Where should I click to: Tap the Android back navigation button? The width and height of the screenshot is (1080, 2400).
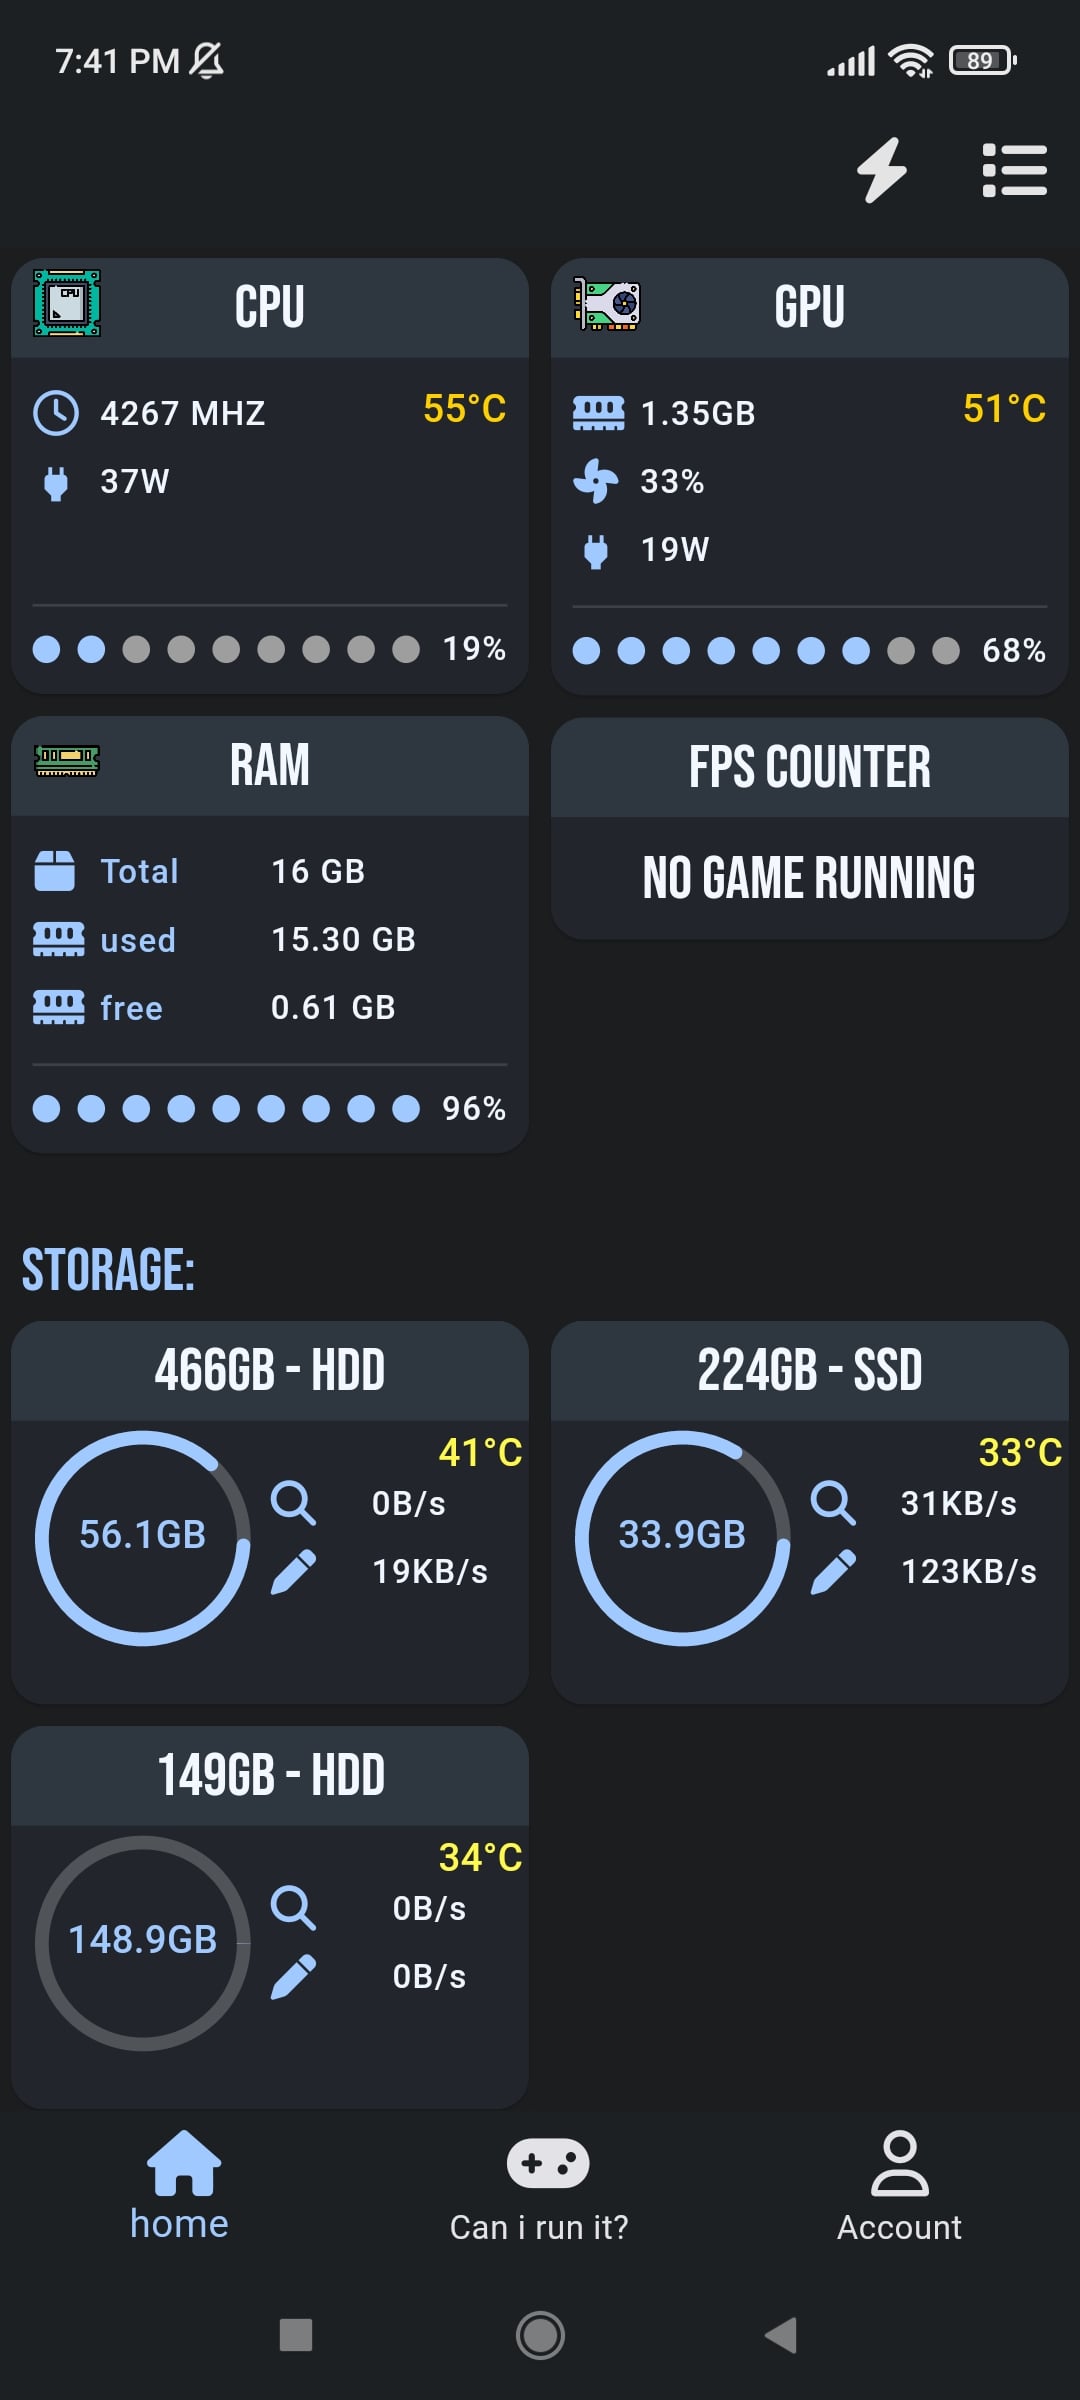click(781, 2336)
